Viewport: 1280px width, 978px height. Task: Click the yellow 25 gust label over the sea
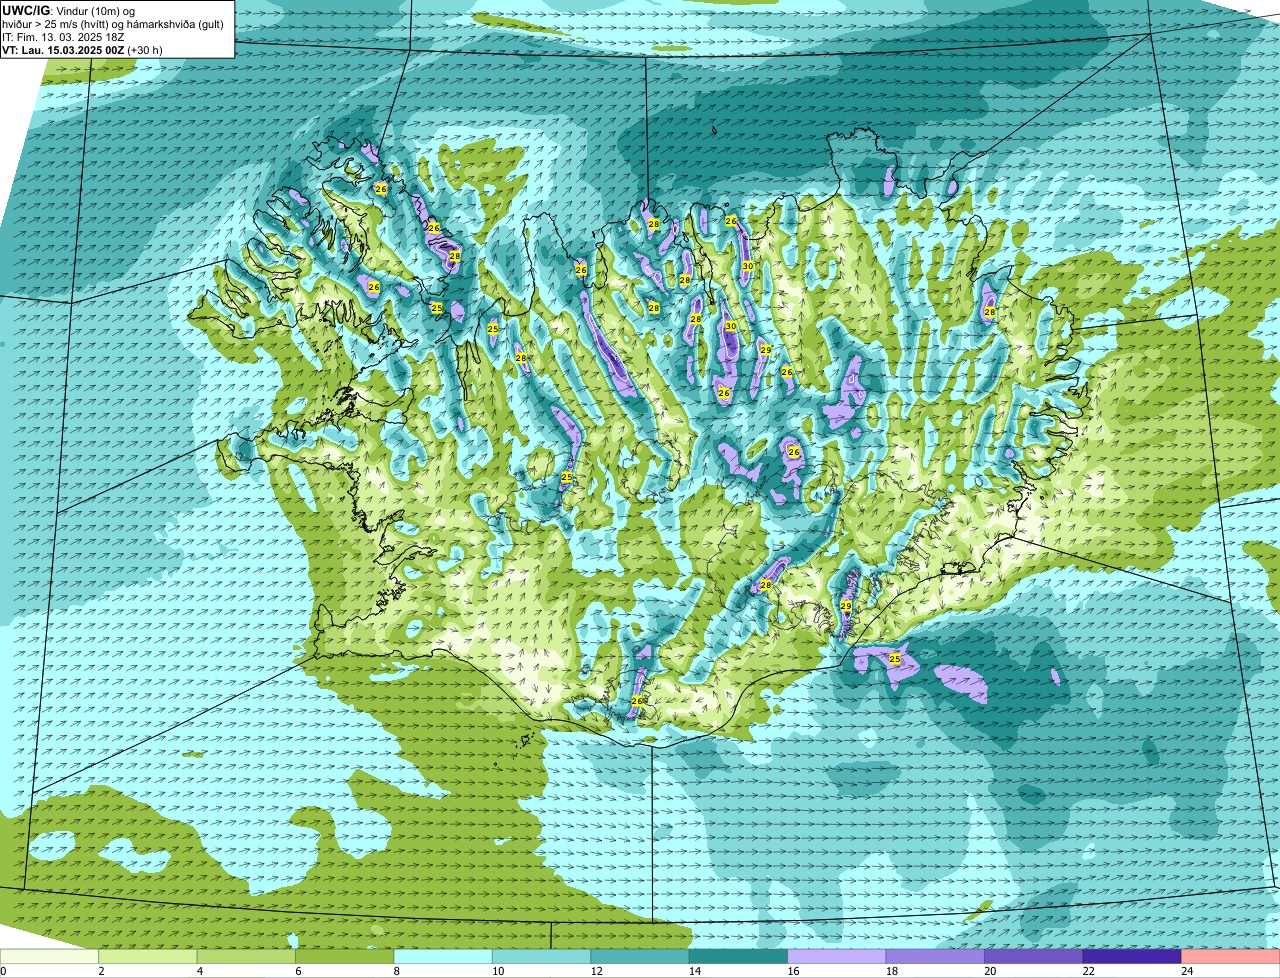pos(895,659)
